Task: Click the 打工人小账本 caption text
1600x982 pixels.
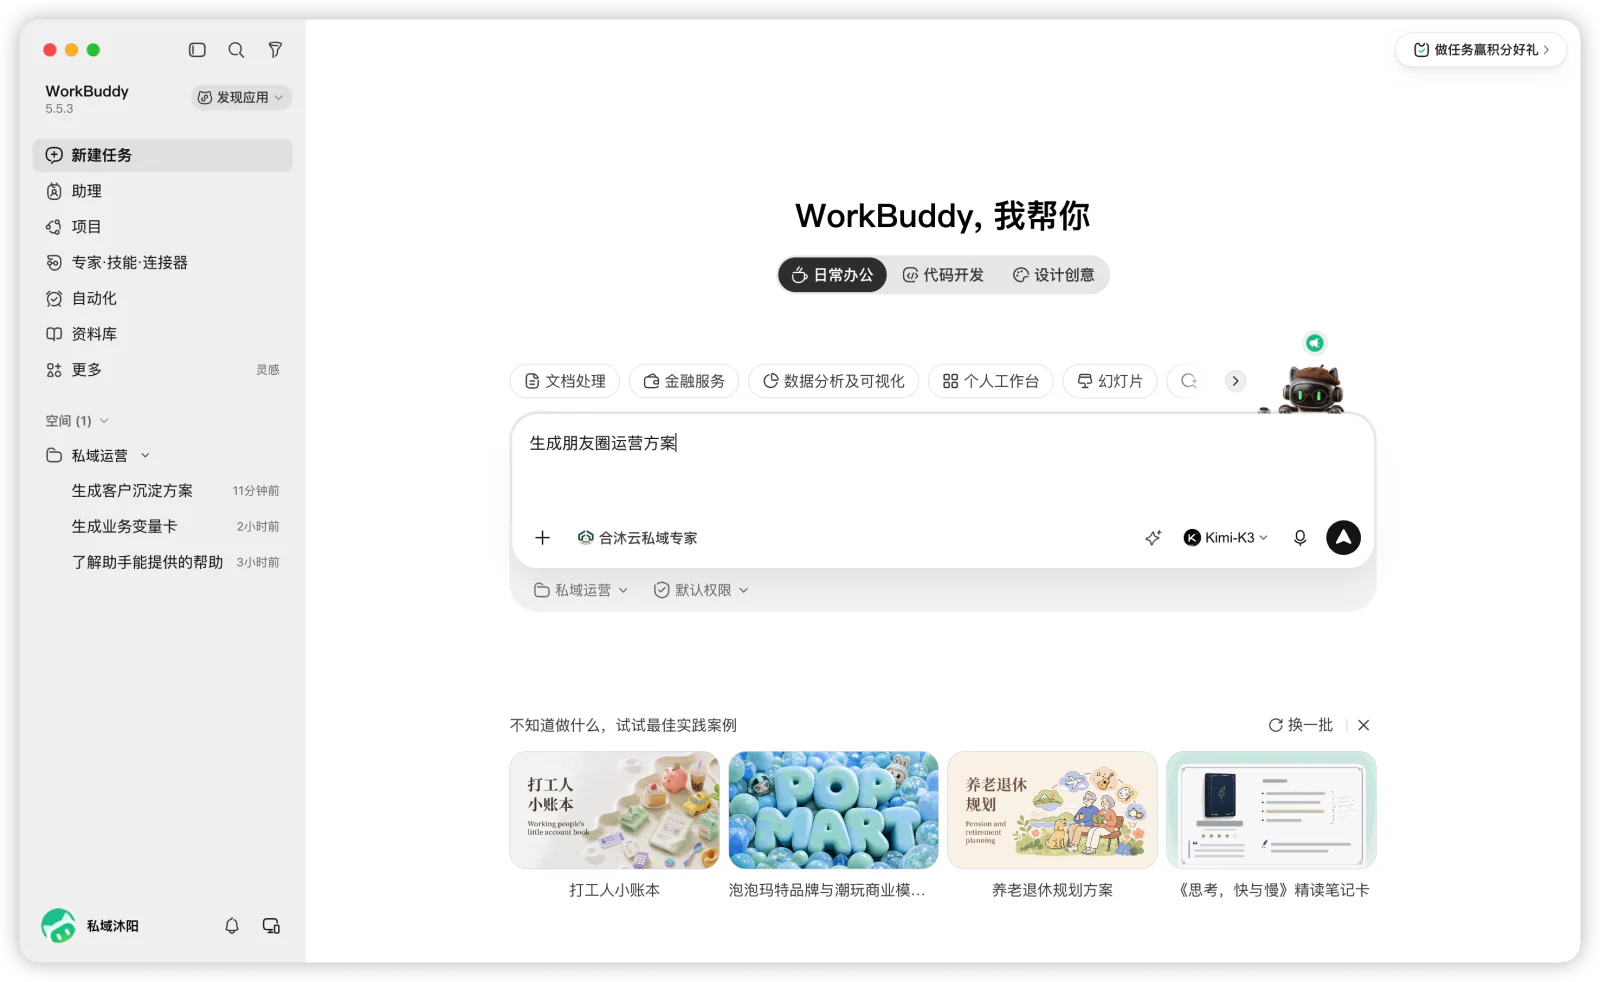Action: coord(614,890)
